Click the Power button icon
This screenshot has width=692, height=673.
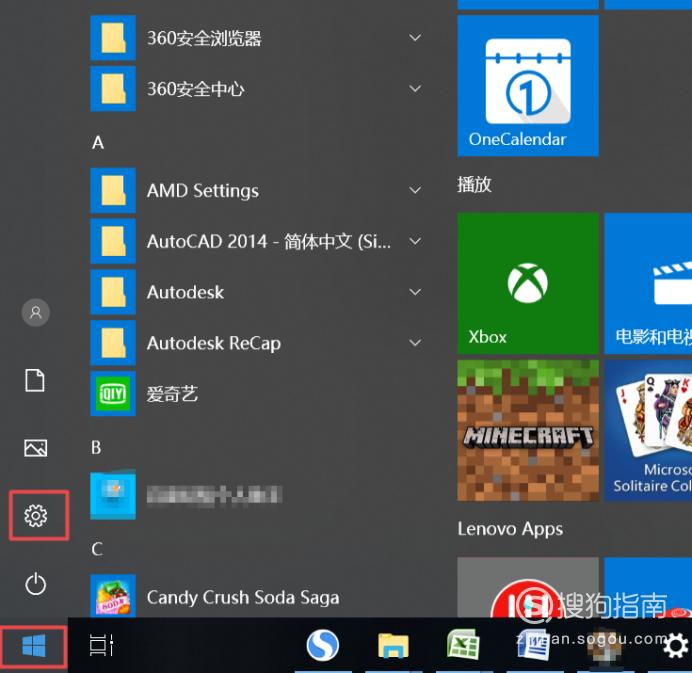click(x=35, y=584)
